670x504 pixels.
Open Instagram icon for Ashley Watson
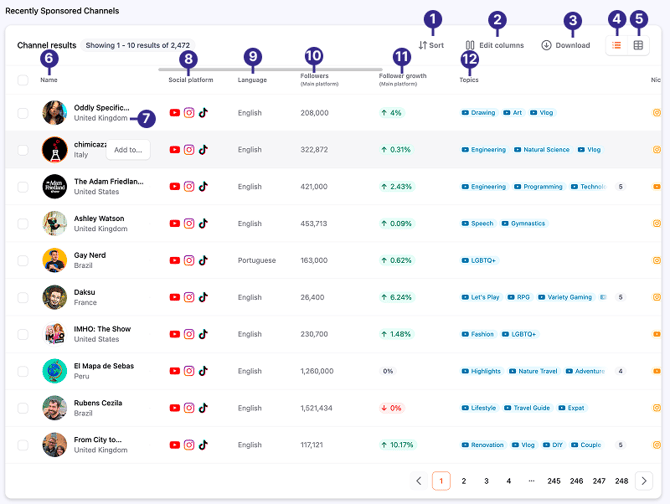pos(189,224)
